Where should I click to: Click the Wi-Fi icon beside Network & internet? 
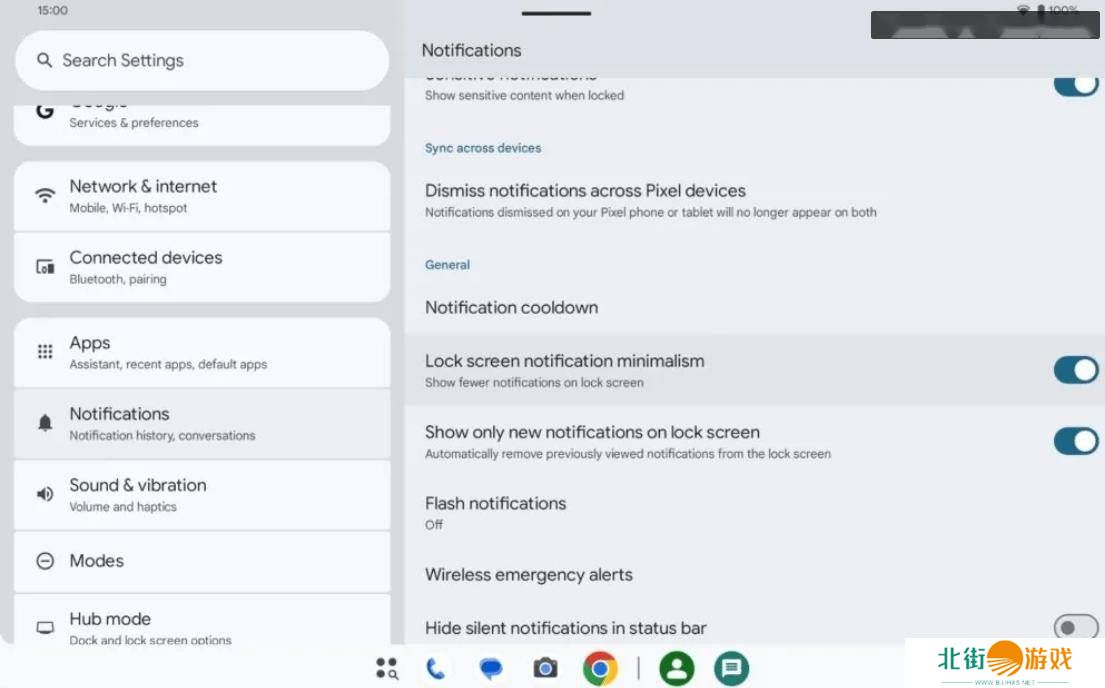(x=45, y=196)
